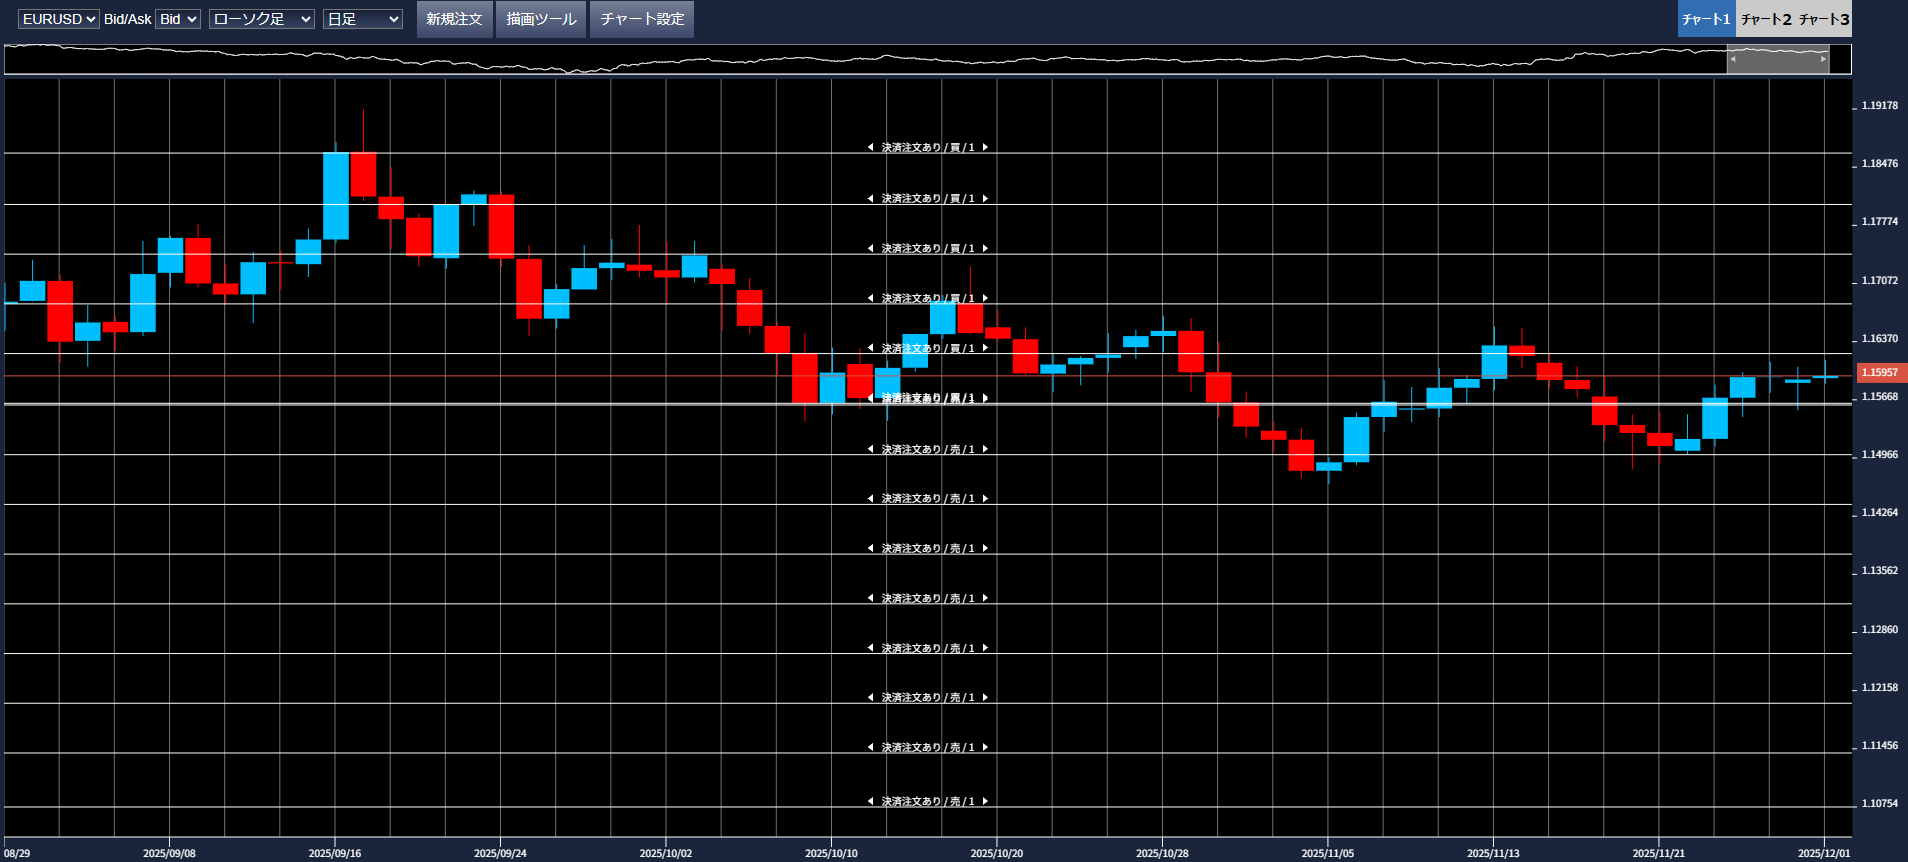This screenshot has width=1908, height=862.
Task: Open the 日足 timeframe dropdown
Action: (x=362, y=19)
